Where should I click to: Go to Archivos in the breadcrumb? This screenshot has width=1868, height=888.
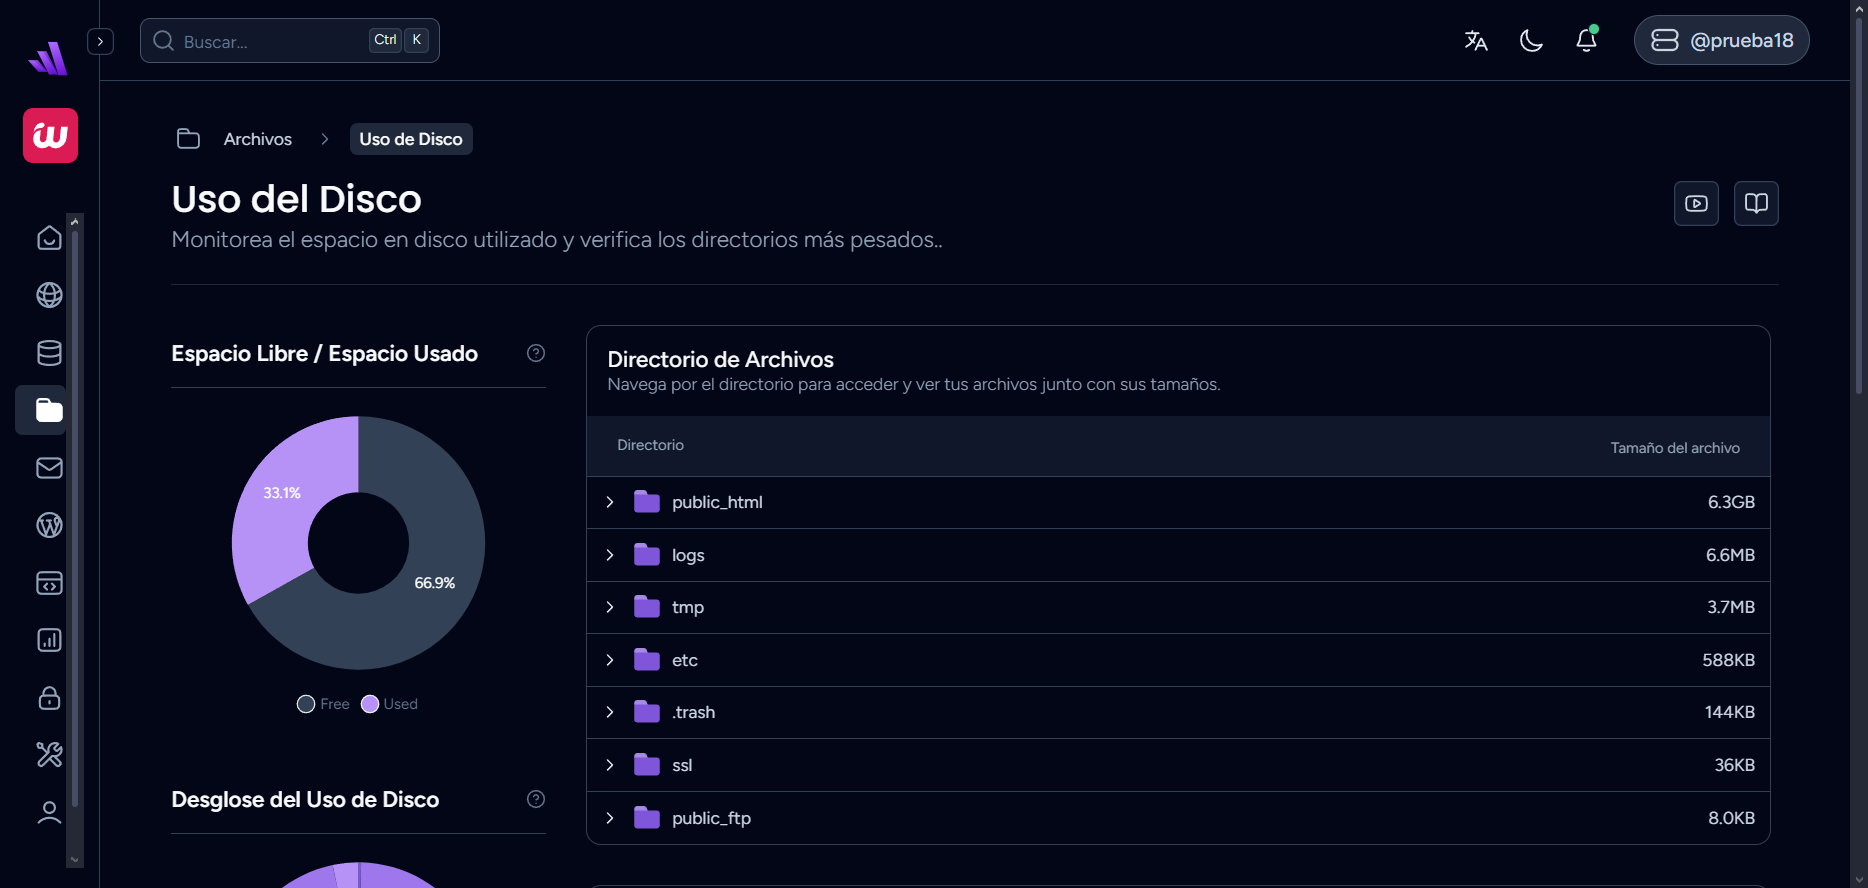(x=257, y=139)
